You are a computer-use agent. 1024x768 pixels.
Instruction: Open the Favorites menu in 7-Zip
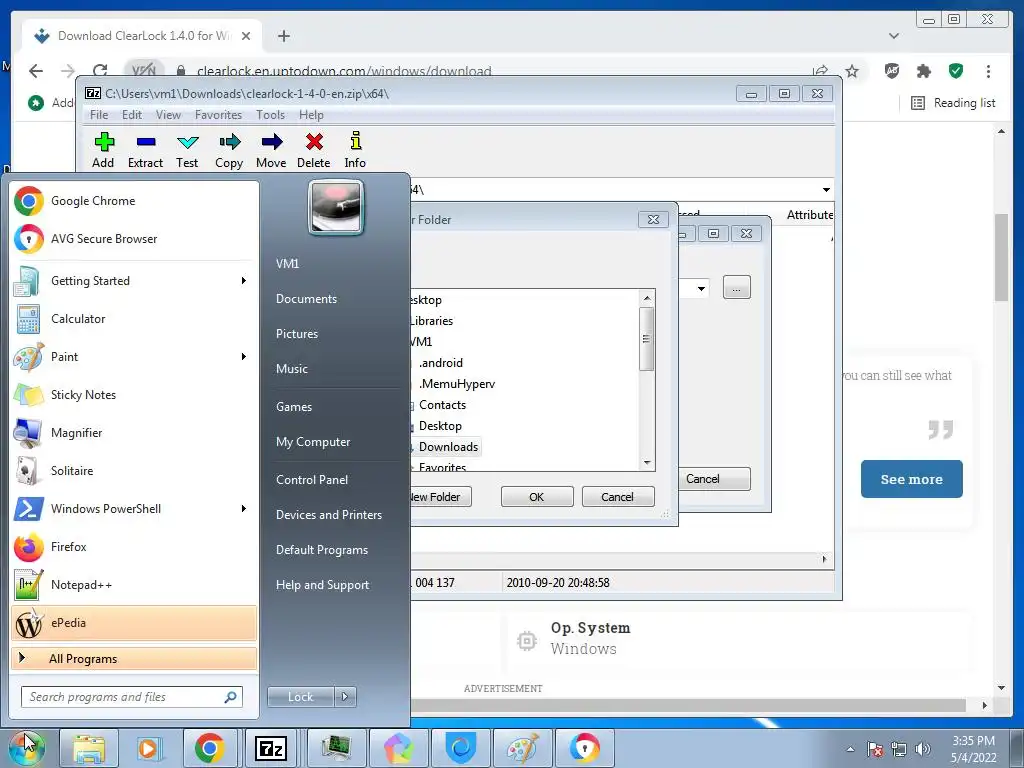coord(218,115)
